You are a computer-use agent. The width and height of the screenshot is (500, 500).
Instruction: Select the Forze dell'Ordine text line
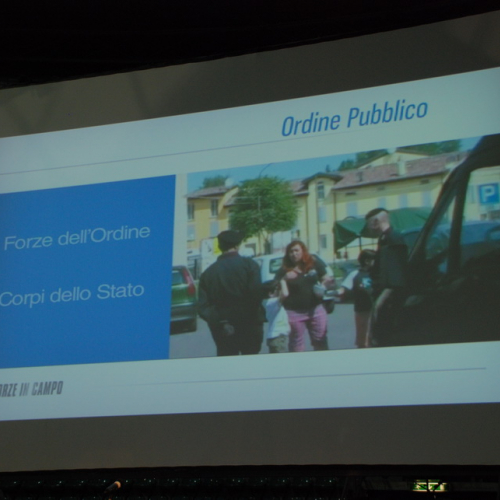click(x=77, y=238)
